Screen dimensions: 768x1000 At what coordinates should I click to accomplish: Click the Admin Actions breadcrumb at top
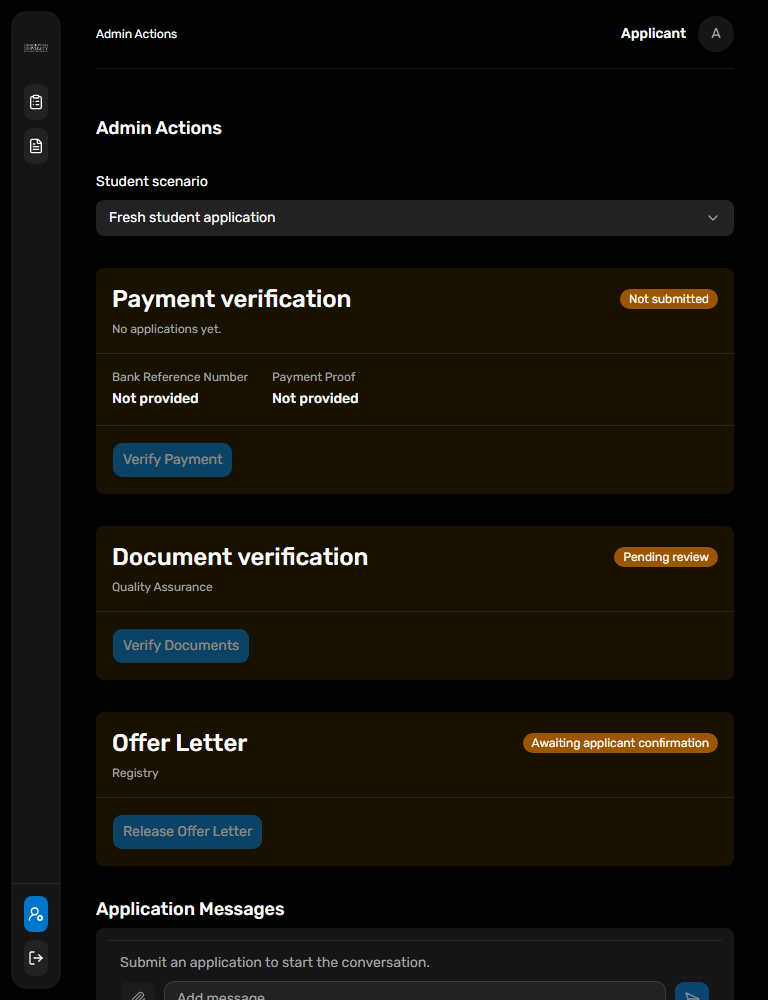point(137,34)
